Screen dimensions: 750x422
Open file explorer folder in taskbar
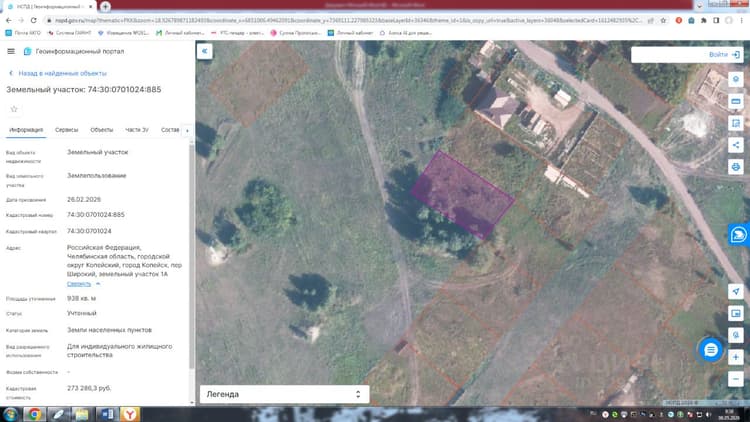[82, 414]
